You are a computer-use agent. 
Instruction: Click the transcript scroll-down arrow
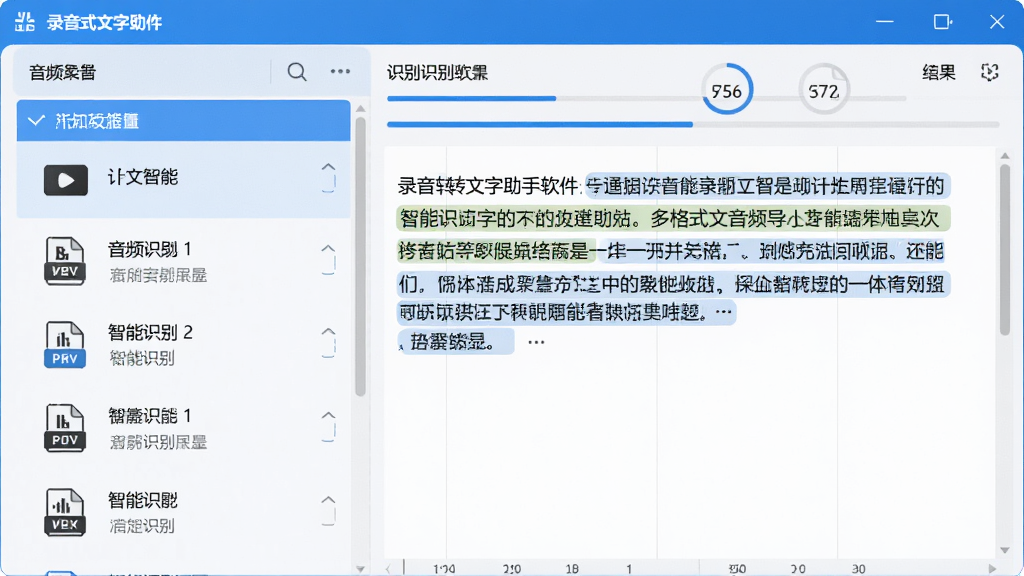tap(1004, 551)
